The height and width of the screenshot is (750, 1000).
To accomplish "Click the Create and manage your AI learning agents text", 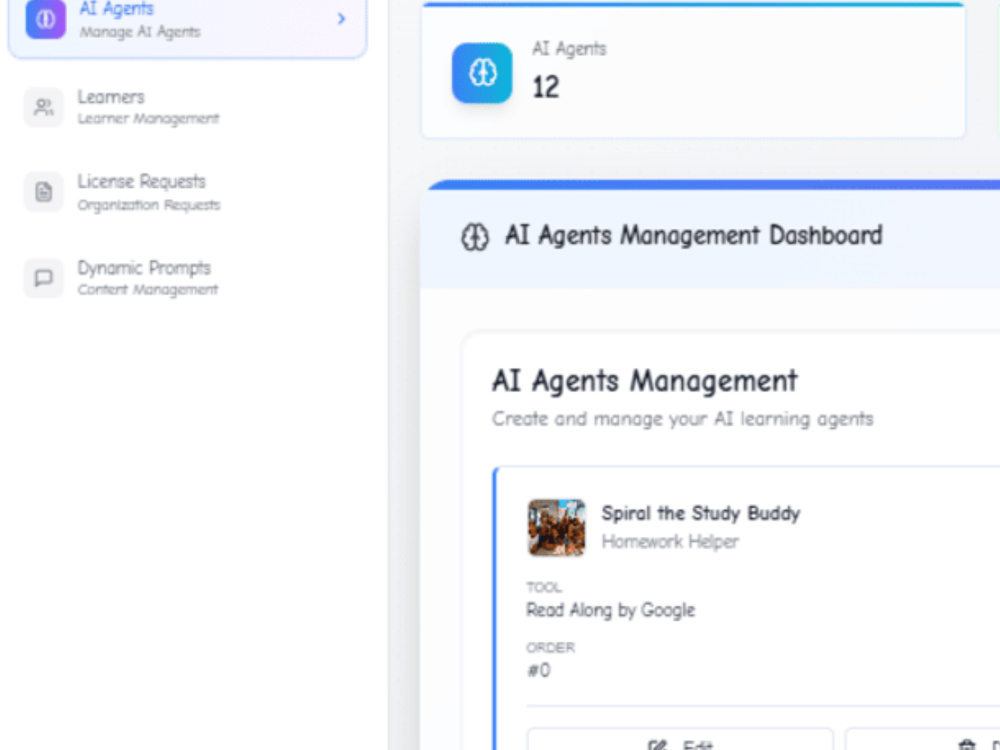I will (682, 419).
